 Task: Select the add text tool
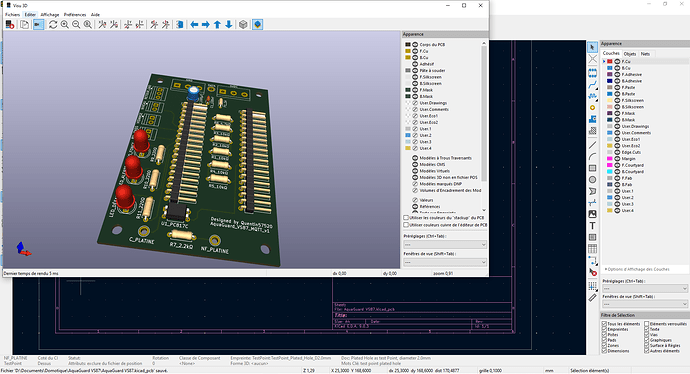(592, 226)
